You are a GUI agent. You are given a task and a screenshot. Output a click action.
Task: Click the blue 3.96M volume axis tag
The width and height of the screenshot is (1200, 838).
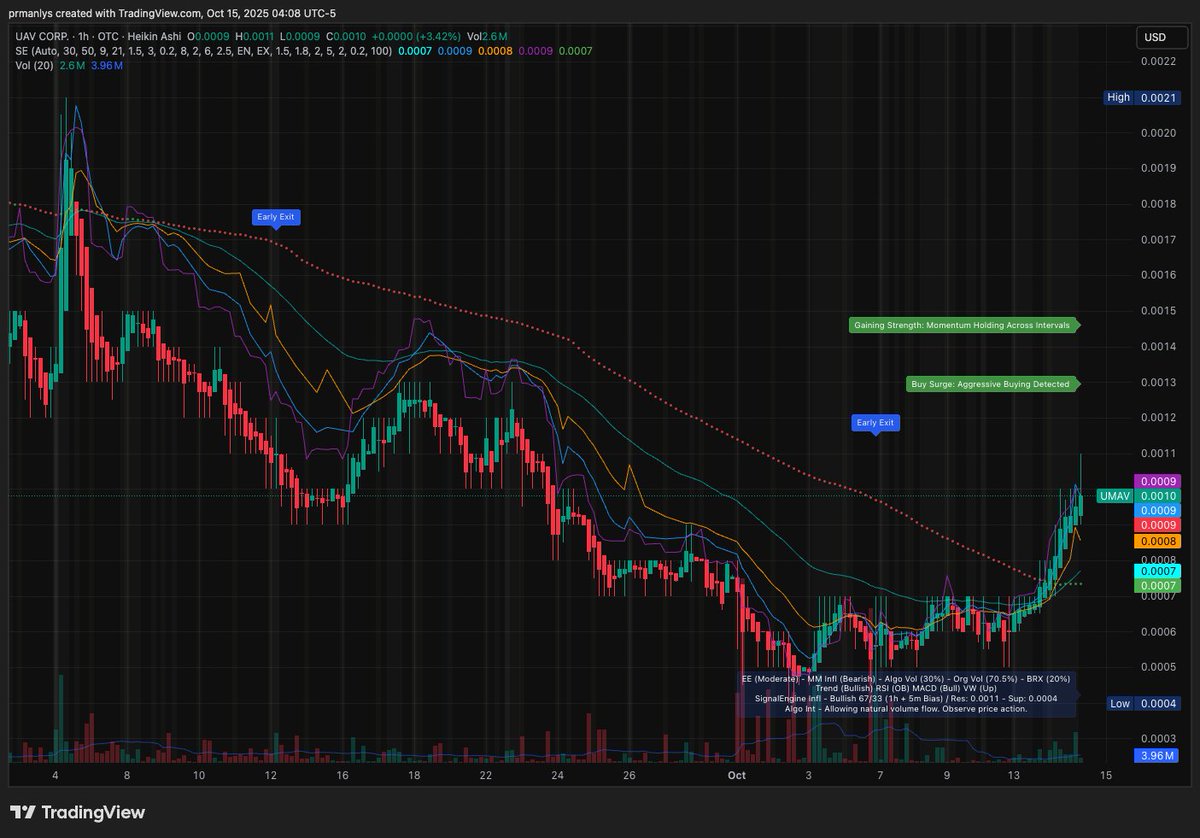click(x=1158, y=755)
